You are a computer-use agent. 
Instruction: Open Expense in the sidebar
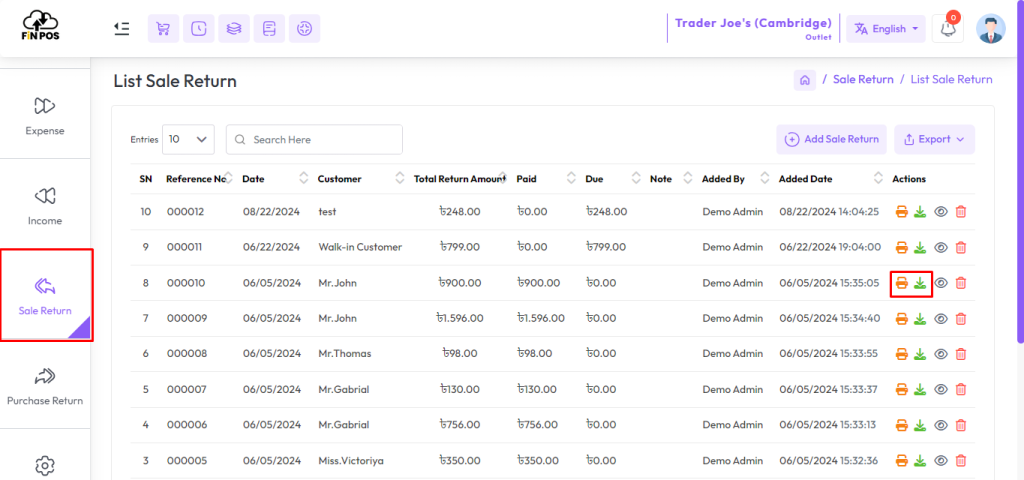(x=45, y=116)
